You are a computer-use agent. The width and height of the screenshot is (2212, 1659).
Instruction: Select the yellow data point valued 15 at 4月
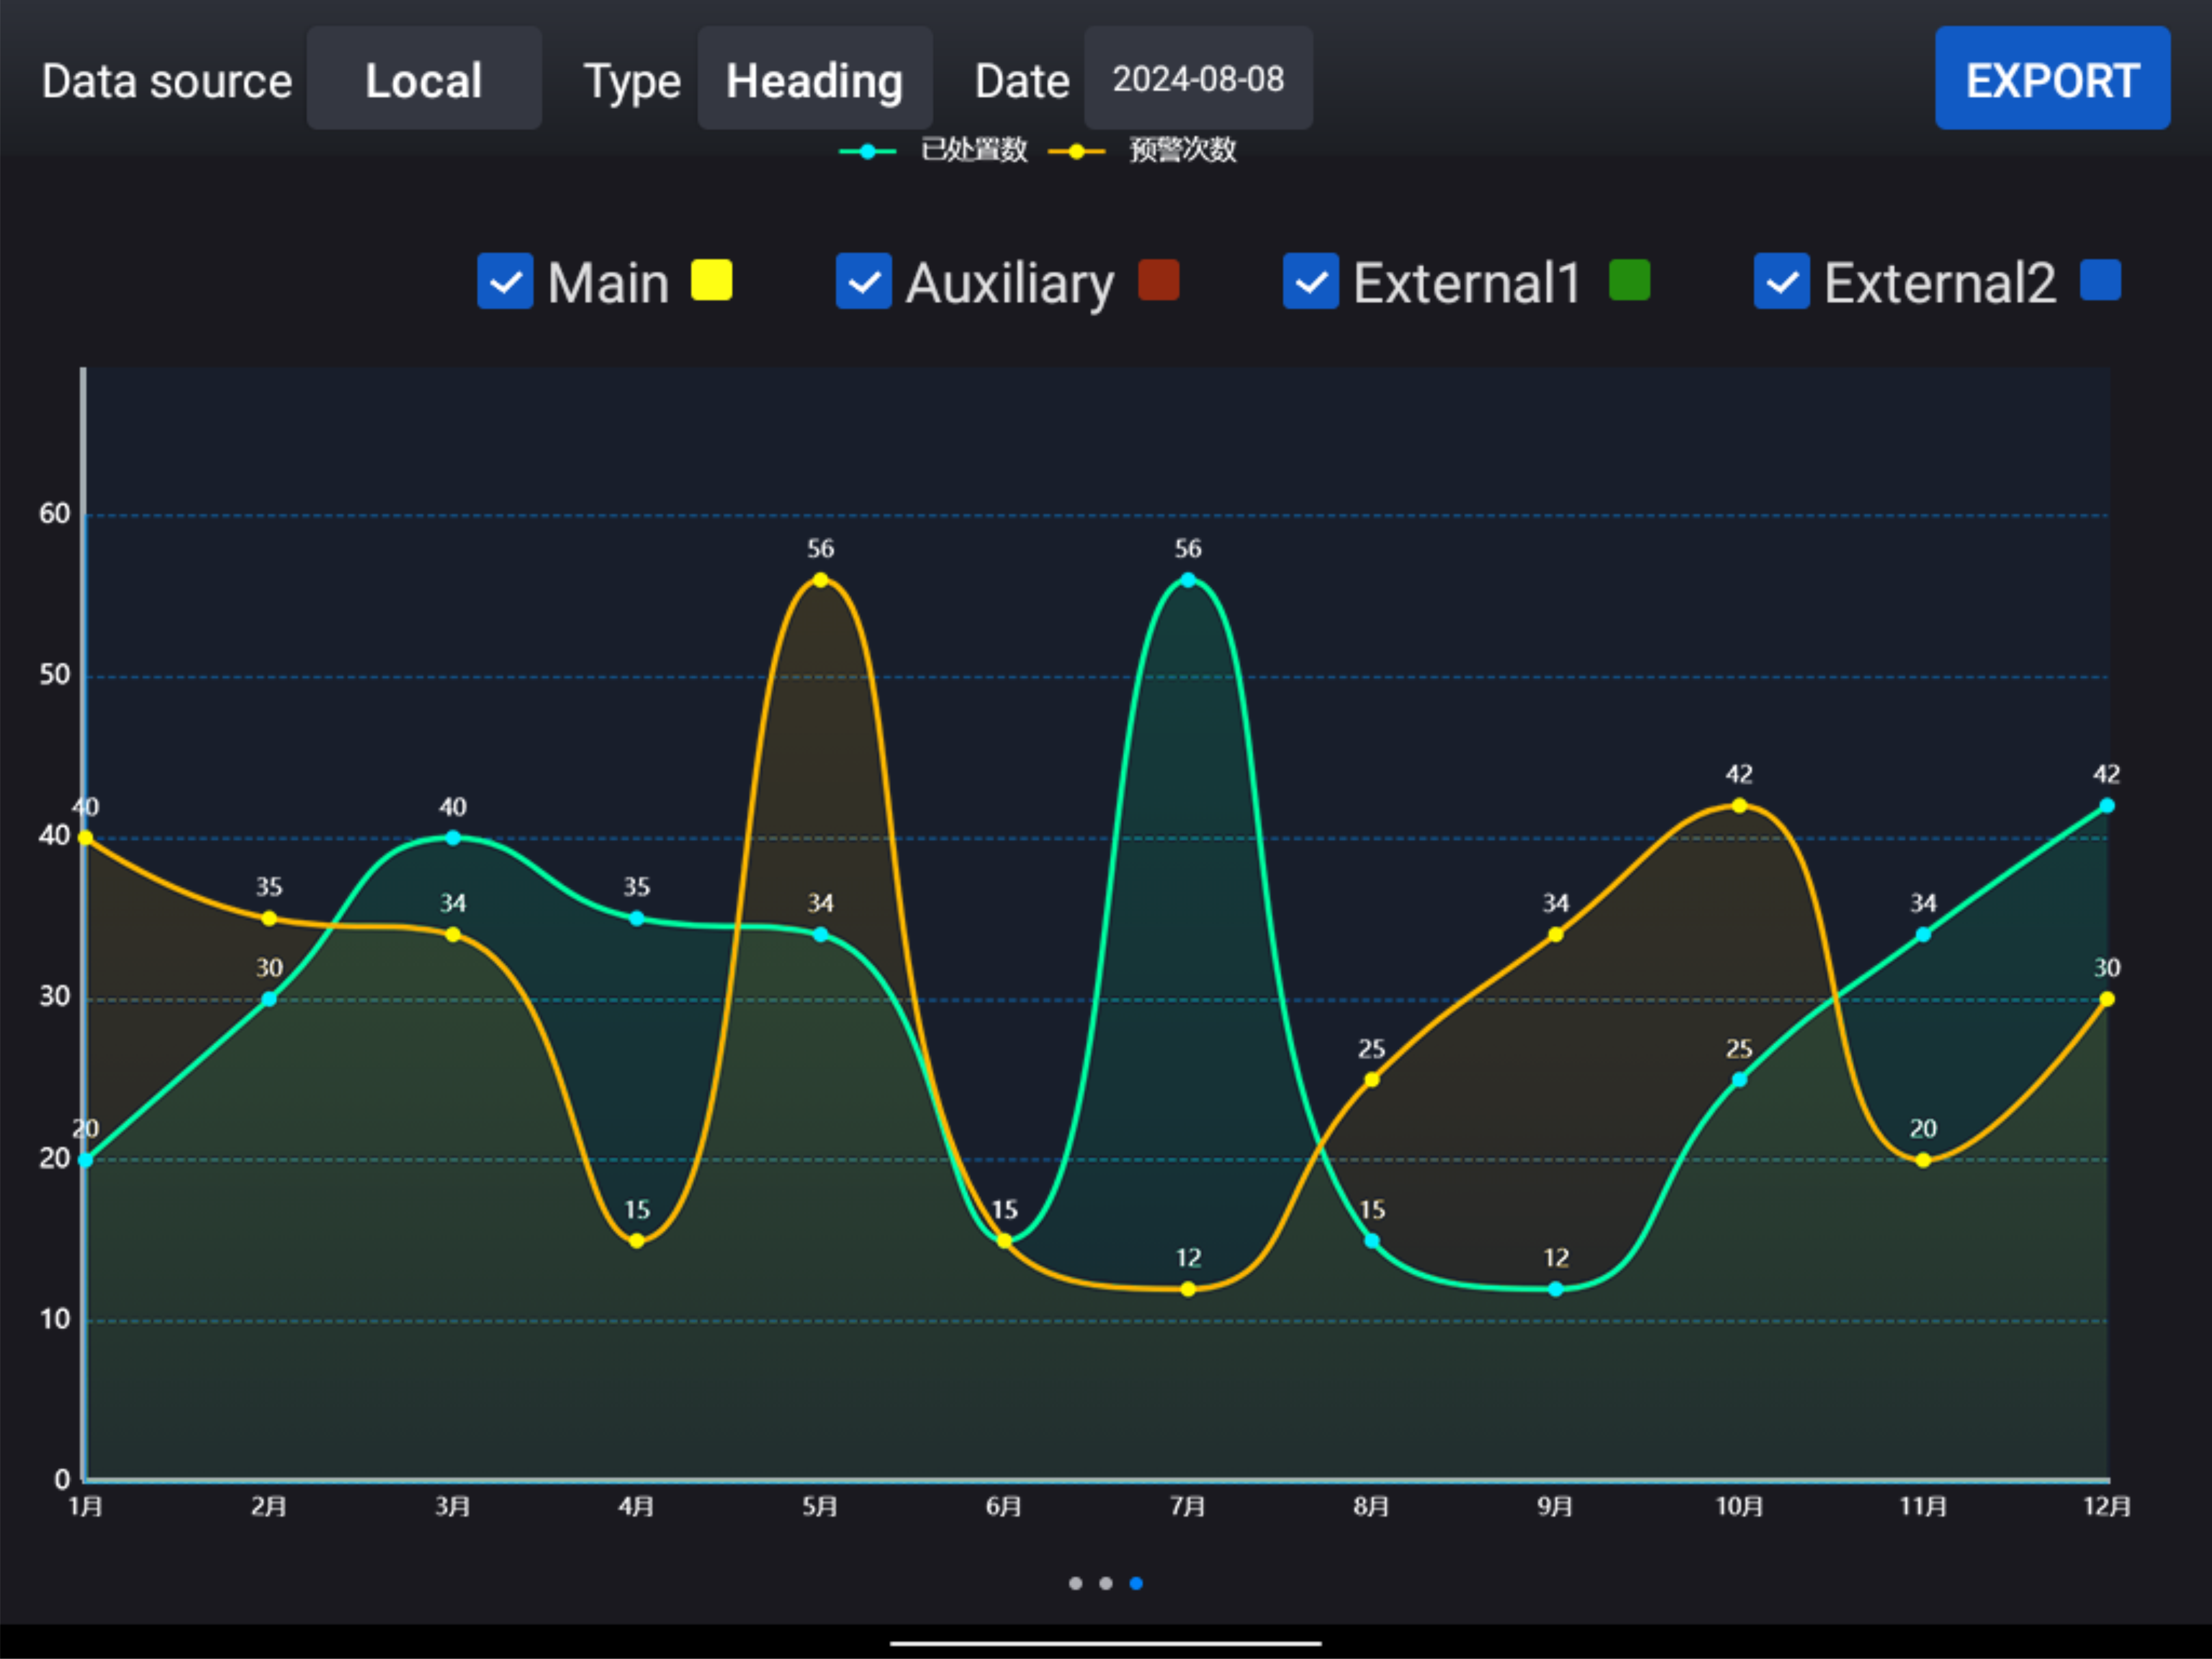pos(637,1241)
